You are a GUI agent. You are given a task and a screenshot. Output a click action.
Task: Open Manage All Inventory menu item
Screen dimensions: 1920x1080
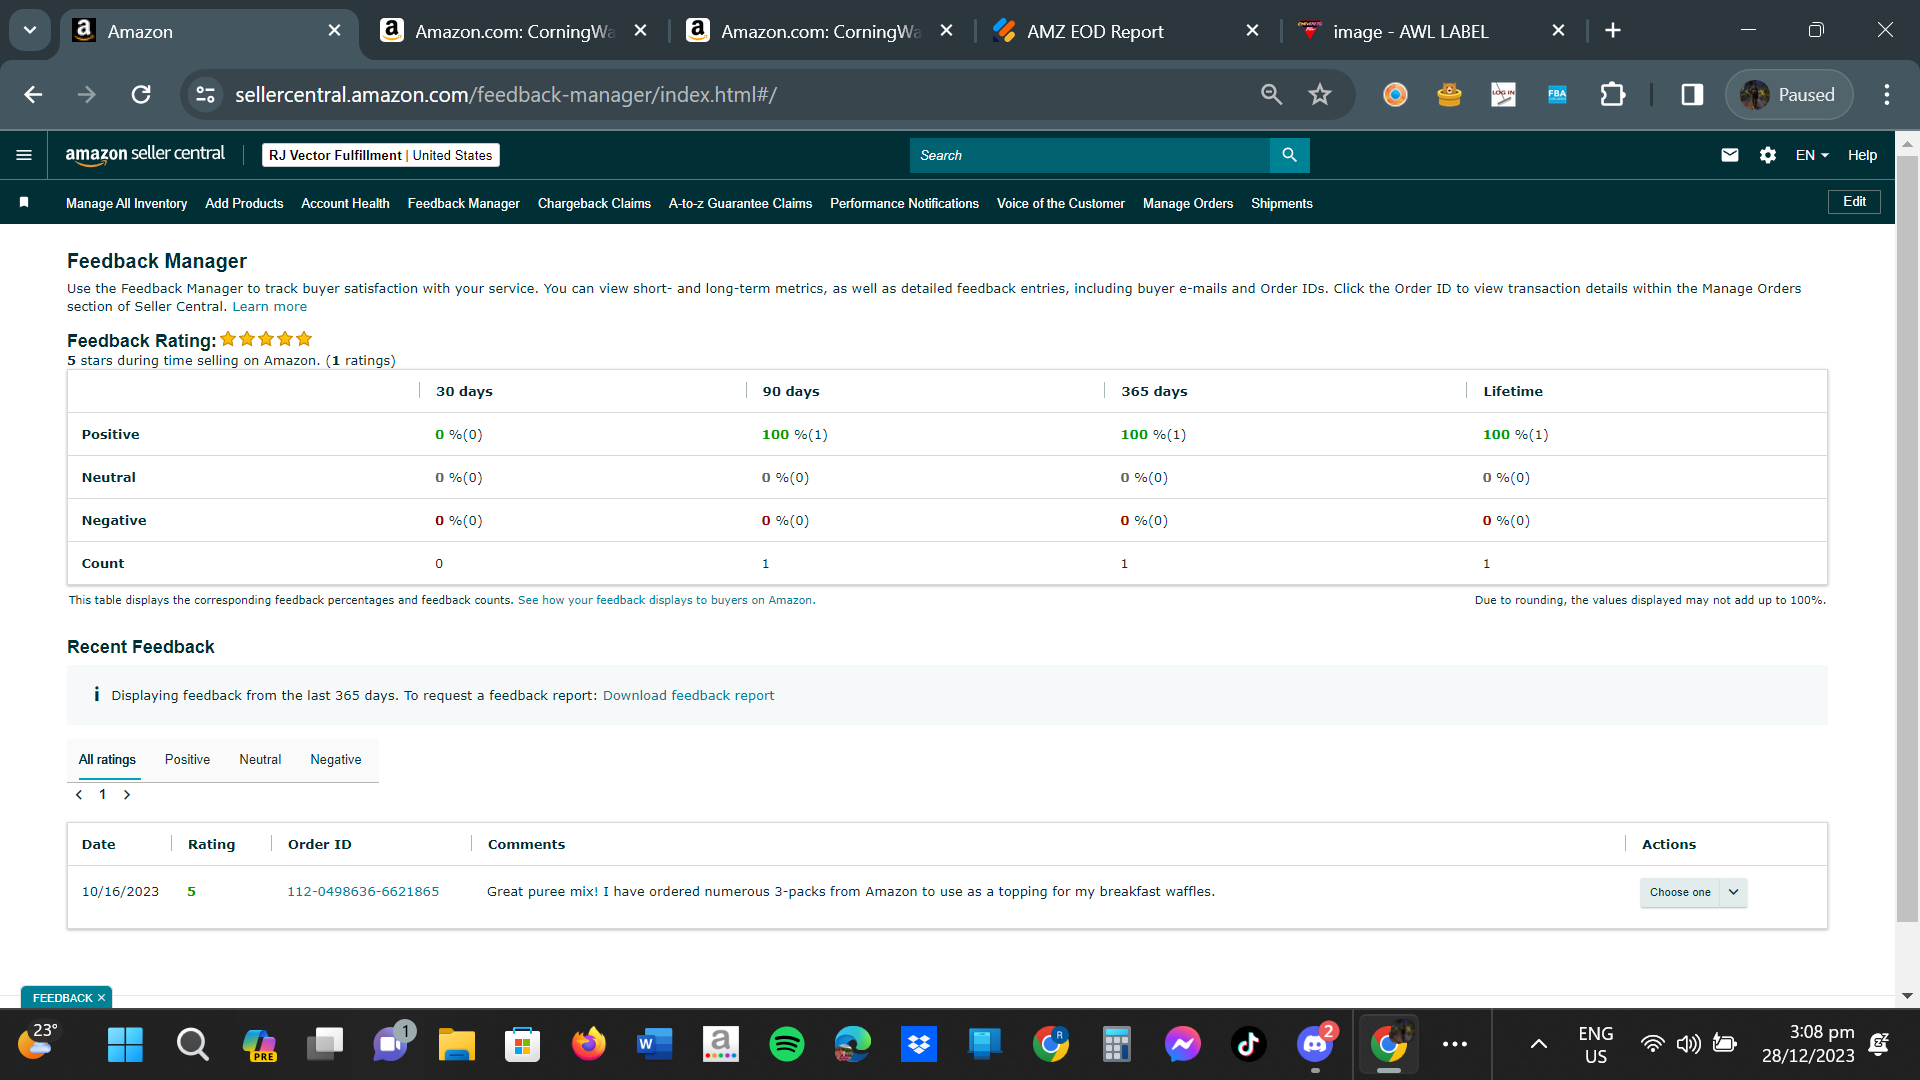126,203
